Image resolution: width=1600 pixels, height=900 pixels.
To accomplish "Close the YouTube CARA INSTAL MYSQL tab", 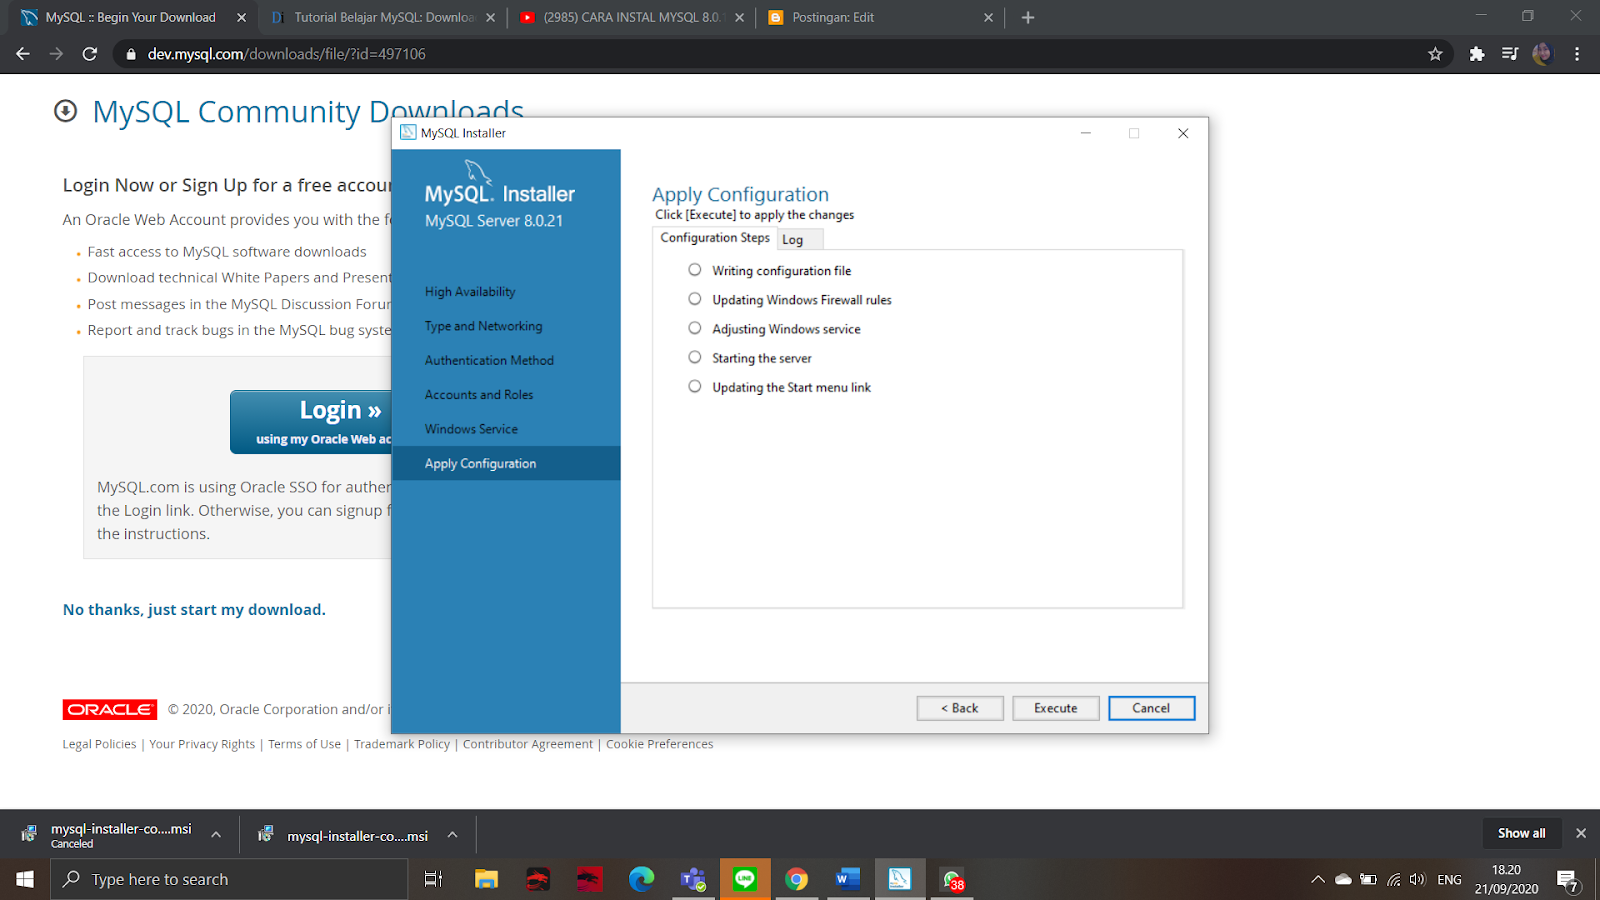I will tap(740, 17).
